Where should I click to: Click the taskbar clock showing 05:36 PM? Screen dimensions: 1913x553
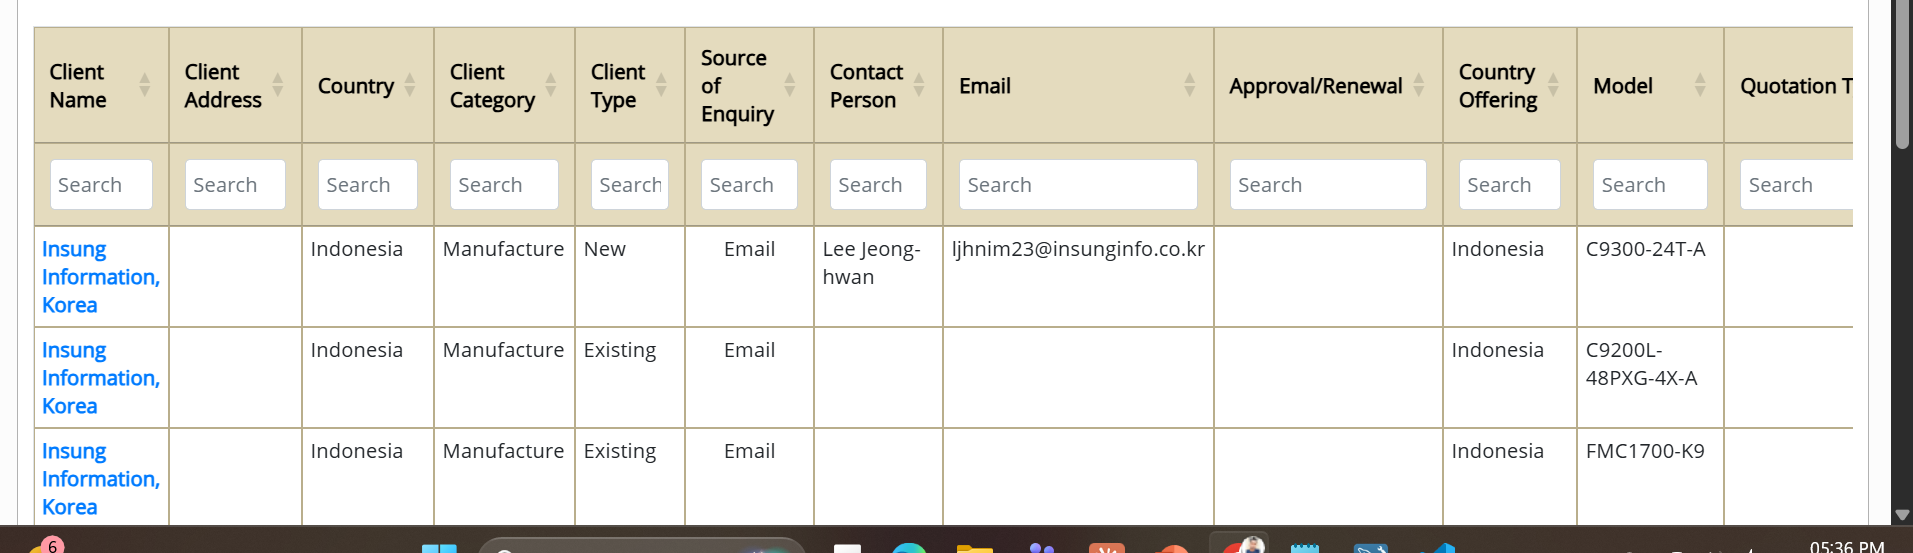(x=1846, y=546)
